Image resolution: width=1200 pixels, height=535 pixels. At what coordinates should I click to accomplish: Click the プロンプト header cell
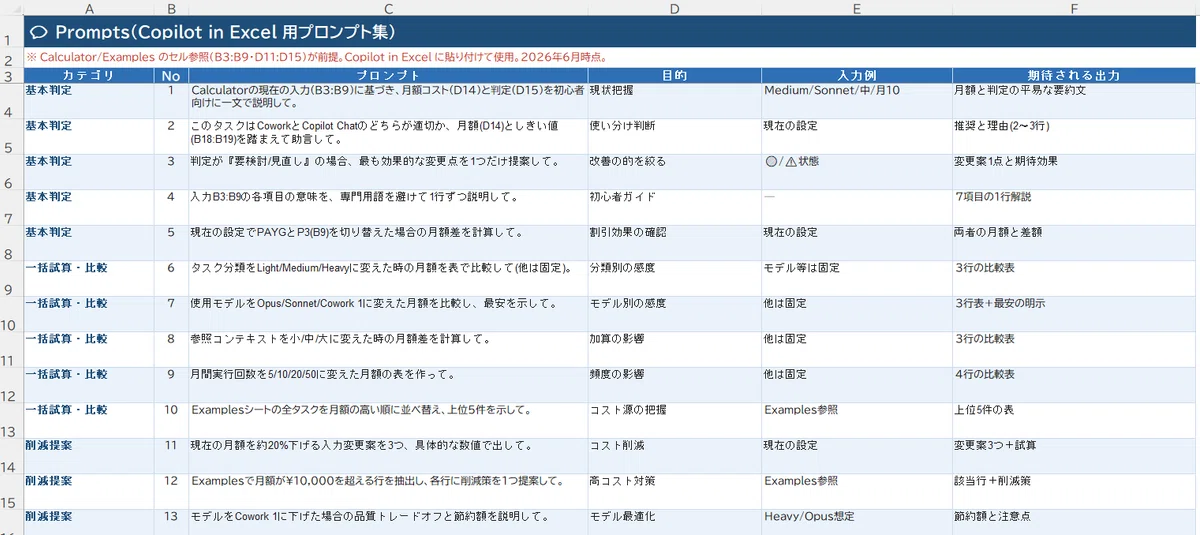tap(388, 75)
